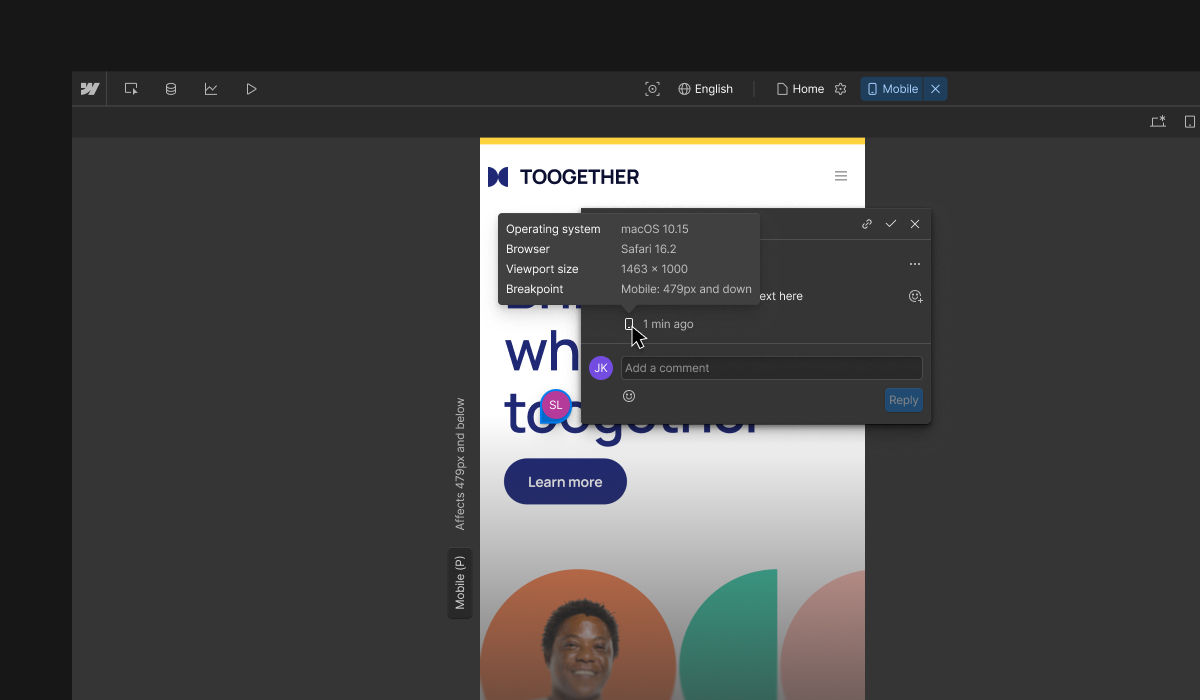Open the analytics chart icon
The width and height of the screenshot is (1200, 700).
tap(211, 88)
